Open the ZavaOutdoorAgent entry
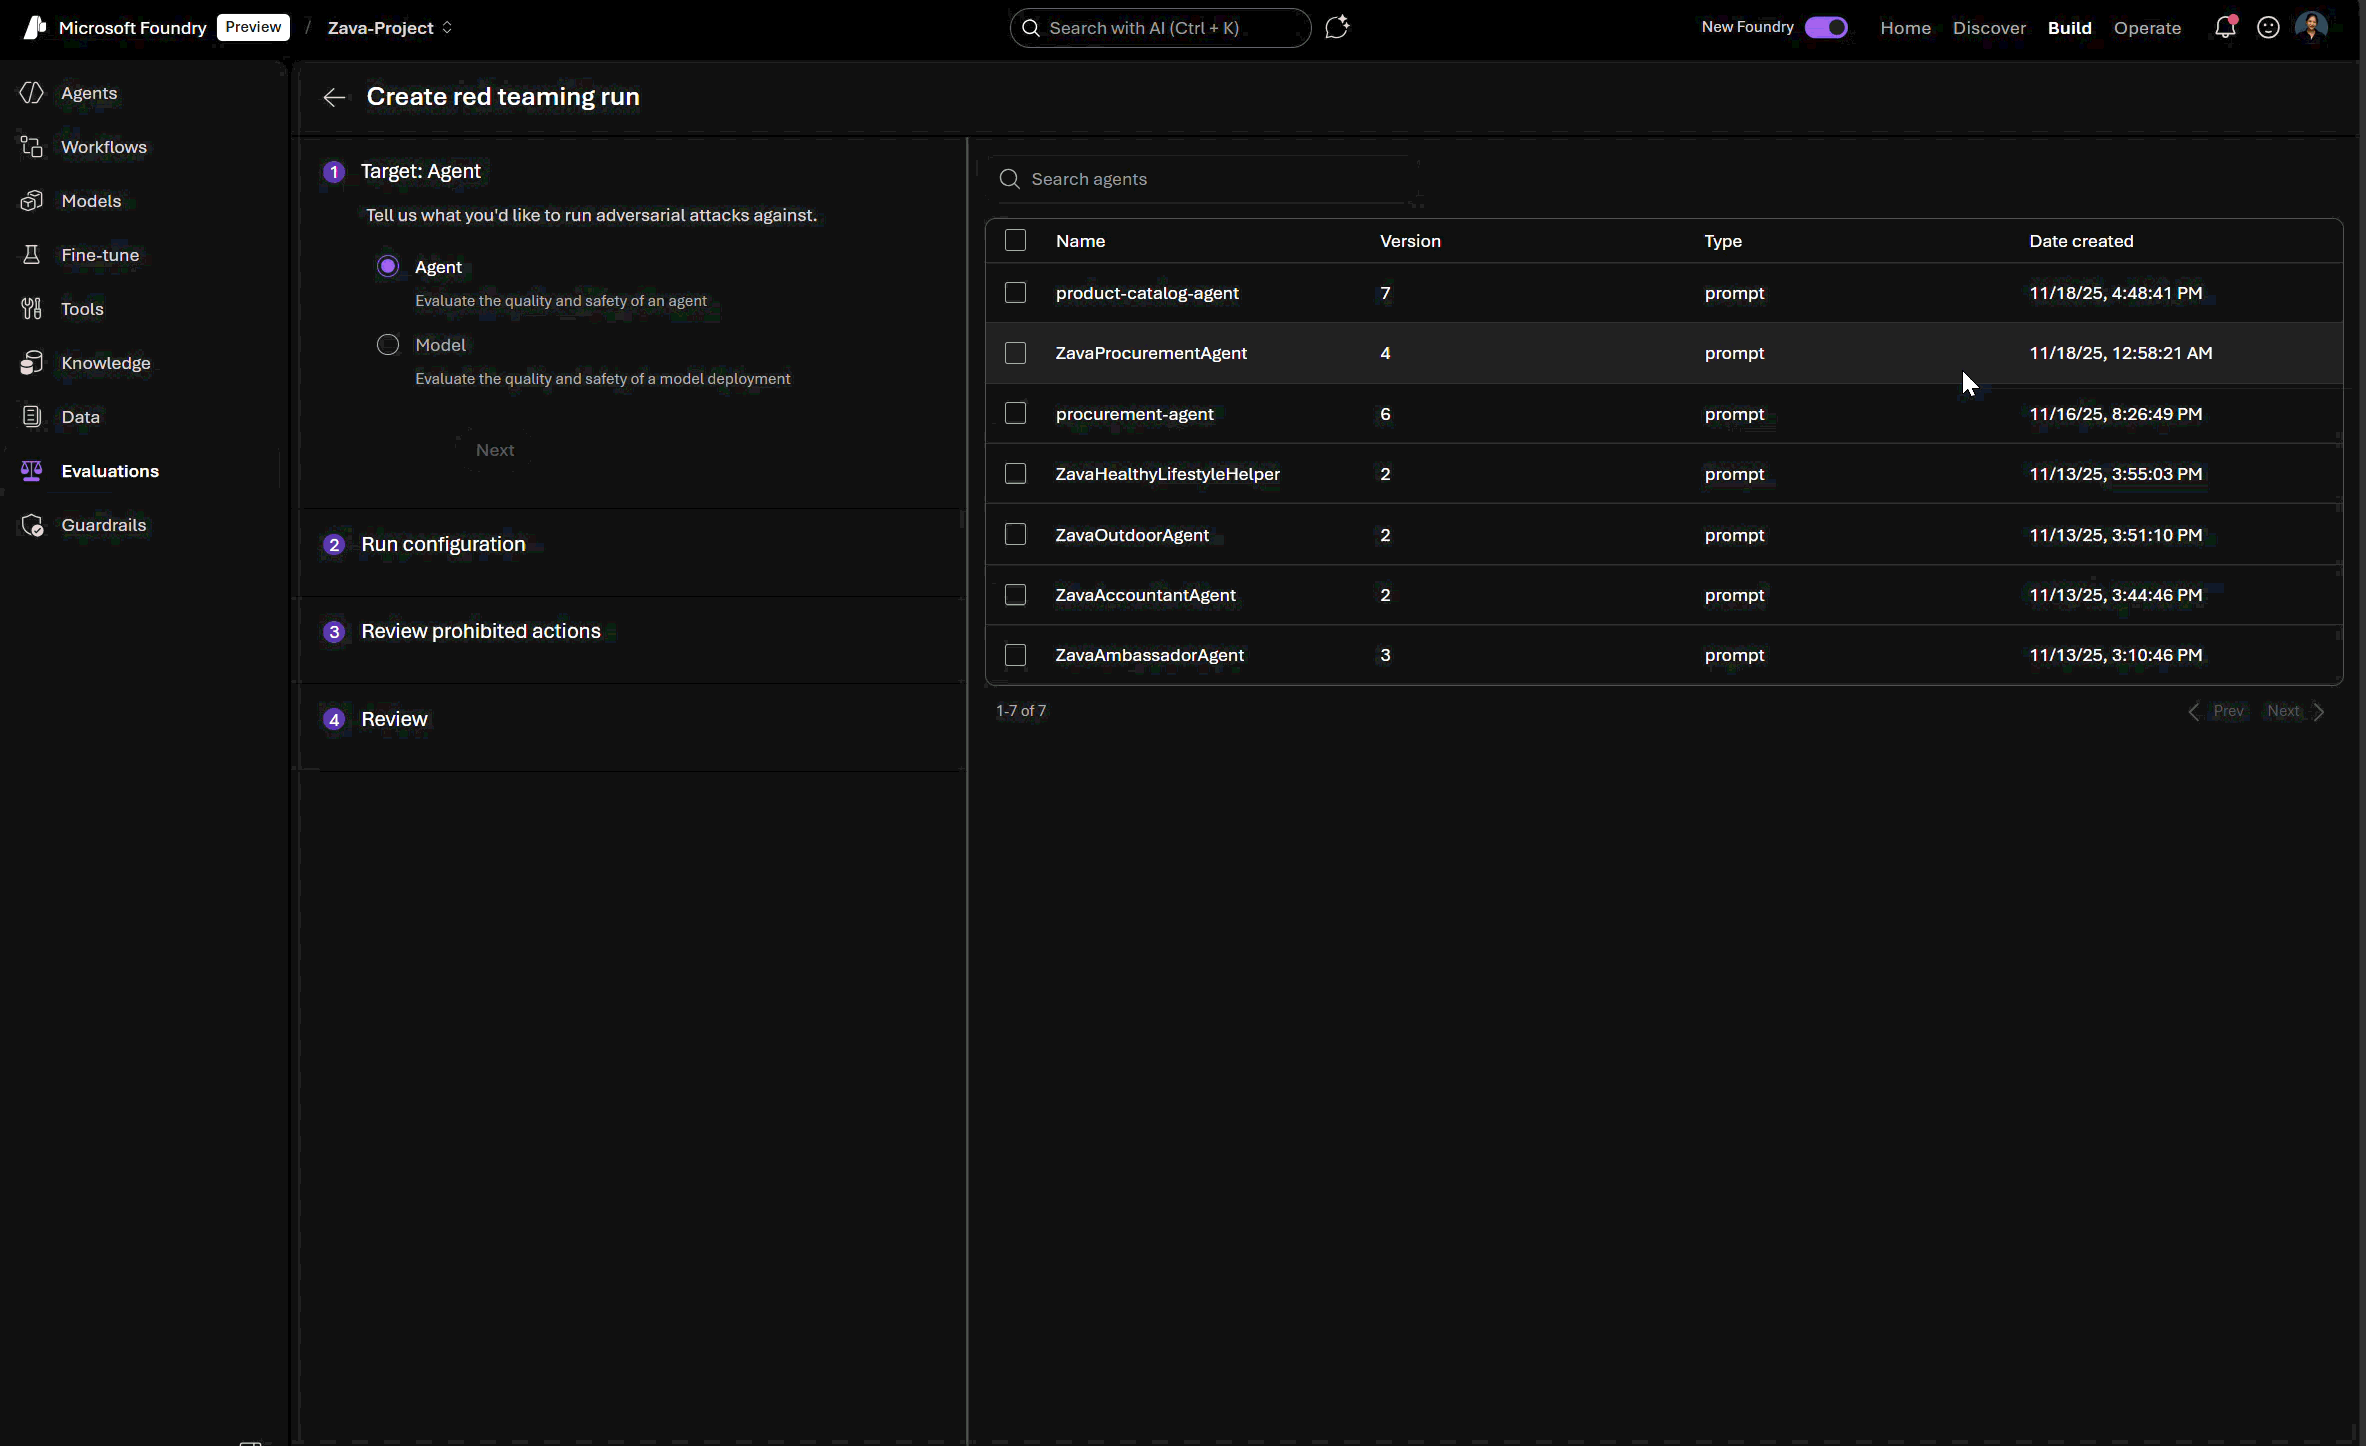The height and width of the screenshot is (1446, 2366). pos(1132,535)
